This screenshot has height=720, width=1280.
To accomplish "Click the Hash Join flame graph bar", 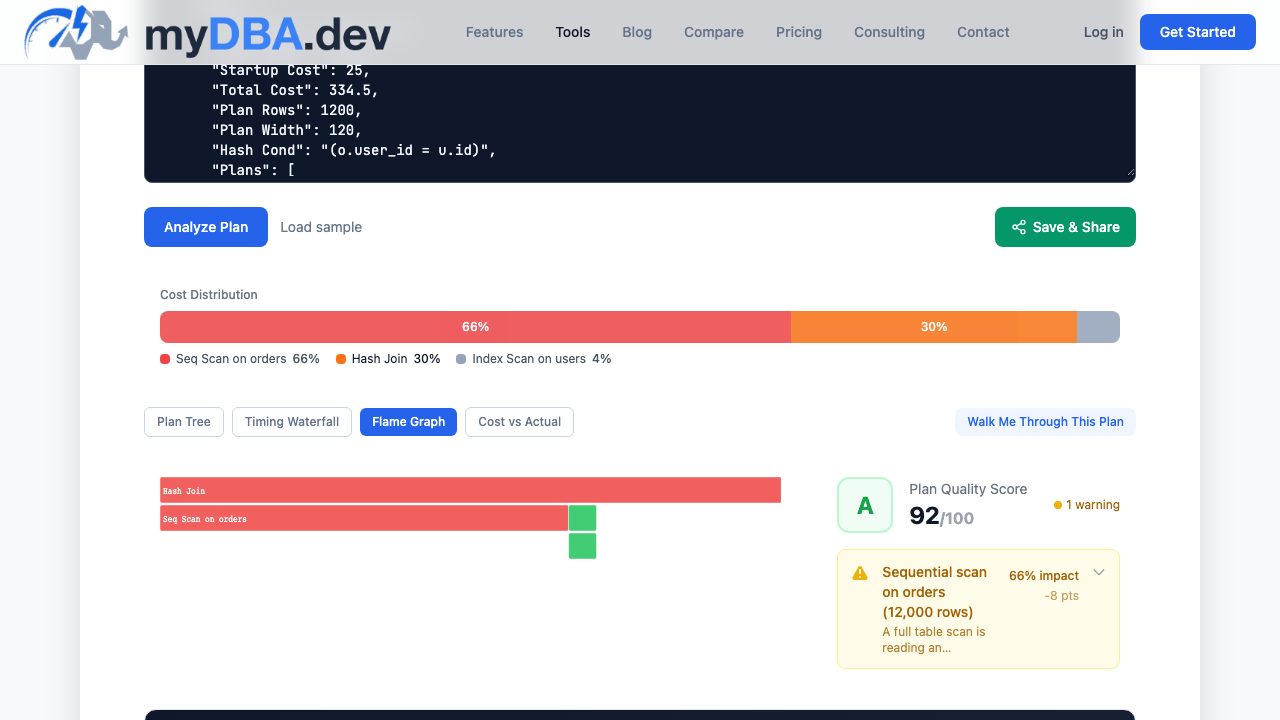I will click(470, 490).
